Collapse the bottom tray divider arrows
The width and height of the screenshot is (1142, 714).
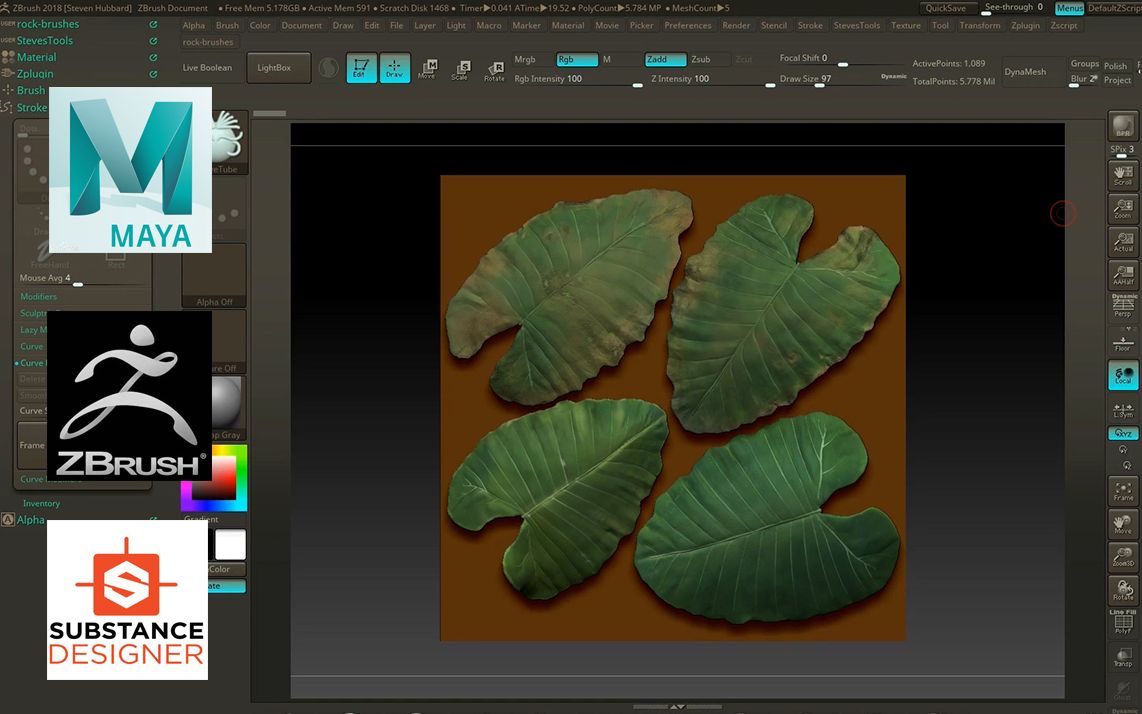[677, 706]
